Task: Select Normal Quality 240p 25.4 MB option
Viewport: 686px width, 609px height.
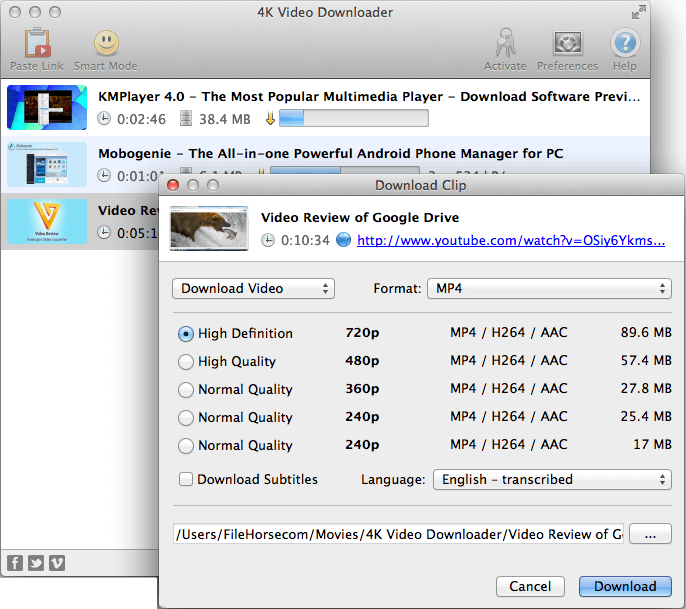Action: point(186,418)
